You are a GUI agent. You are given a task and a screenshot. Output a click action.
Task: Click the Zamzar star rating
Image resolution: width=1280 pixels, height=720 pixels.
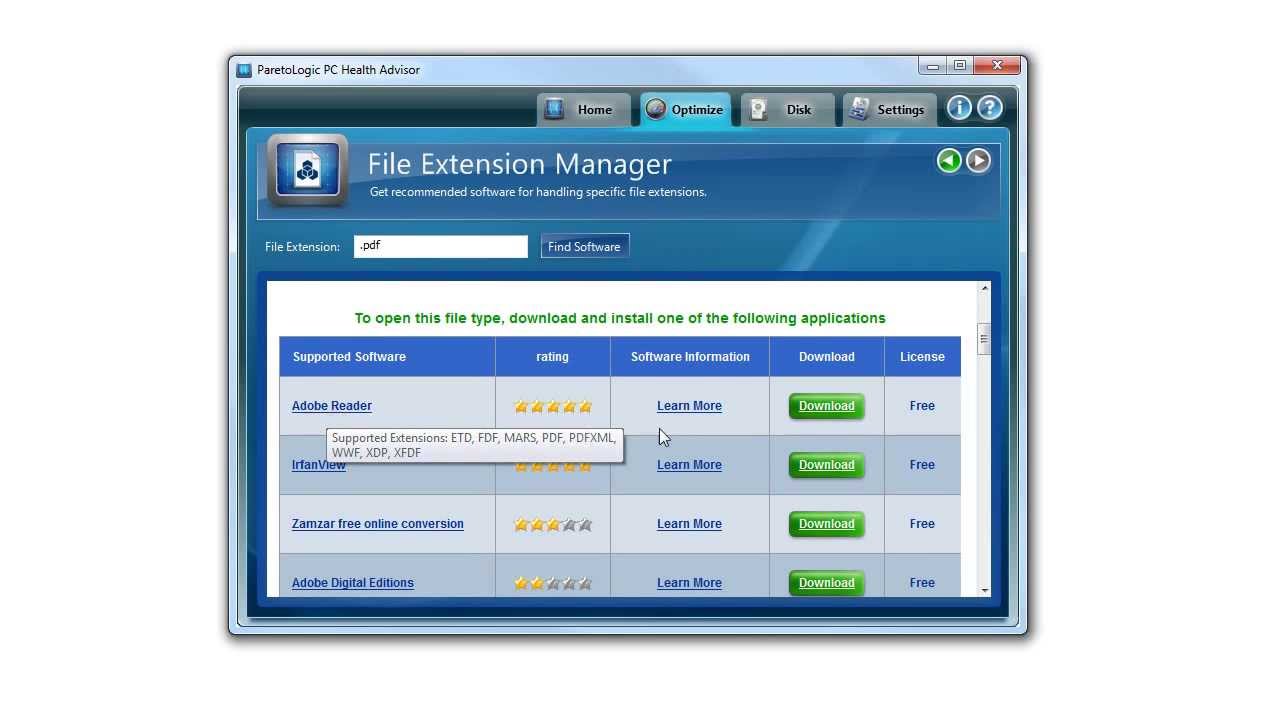(x=553, y=524)
